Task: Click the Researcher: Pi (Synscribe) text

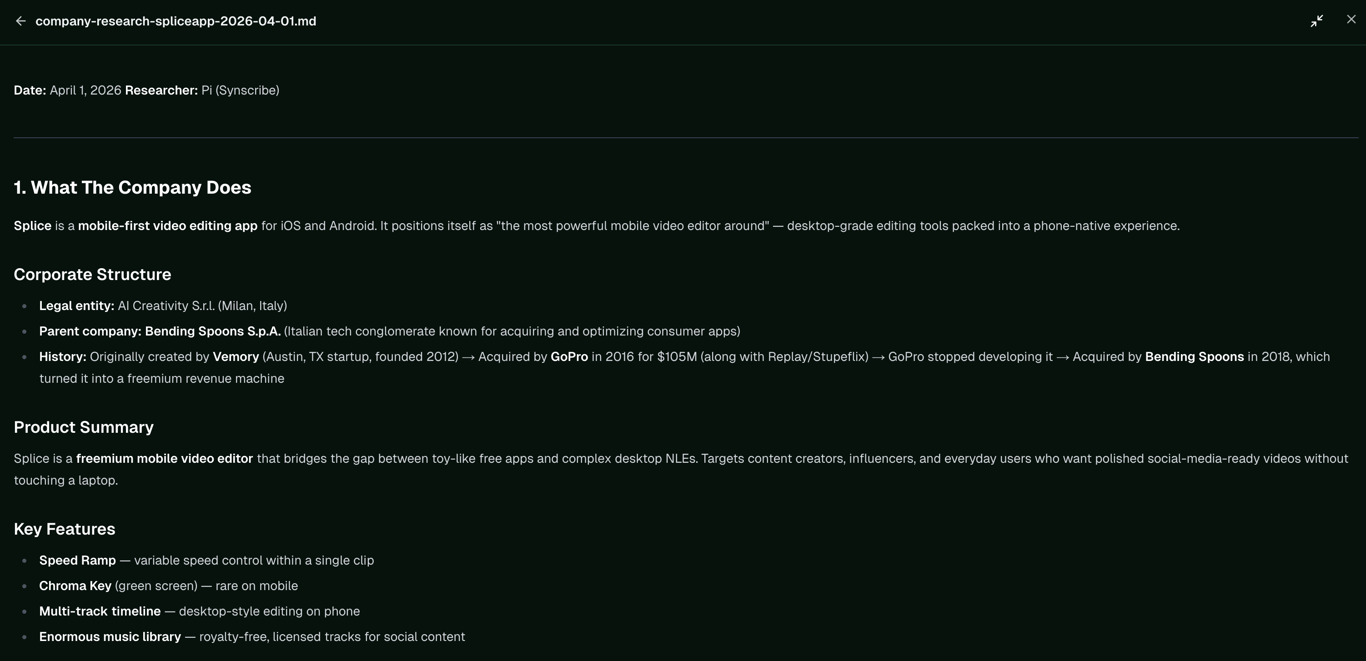Action: click(202, 90)
